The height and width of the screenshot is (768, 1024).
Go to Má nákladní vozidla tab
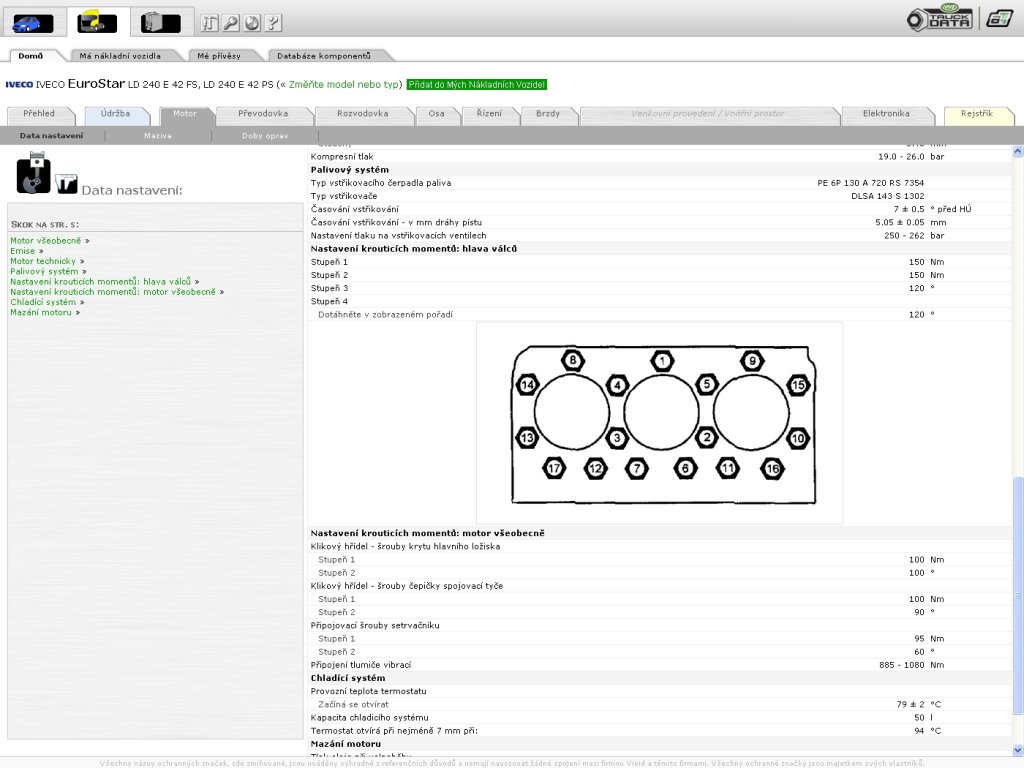pyautogui.click(x=120, y=56)
